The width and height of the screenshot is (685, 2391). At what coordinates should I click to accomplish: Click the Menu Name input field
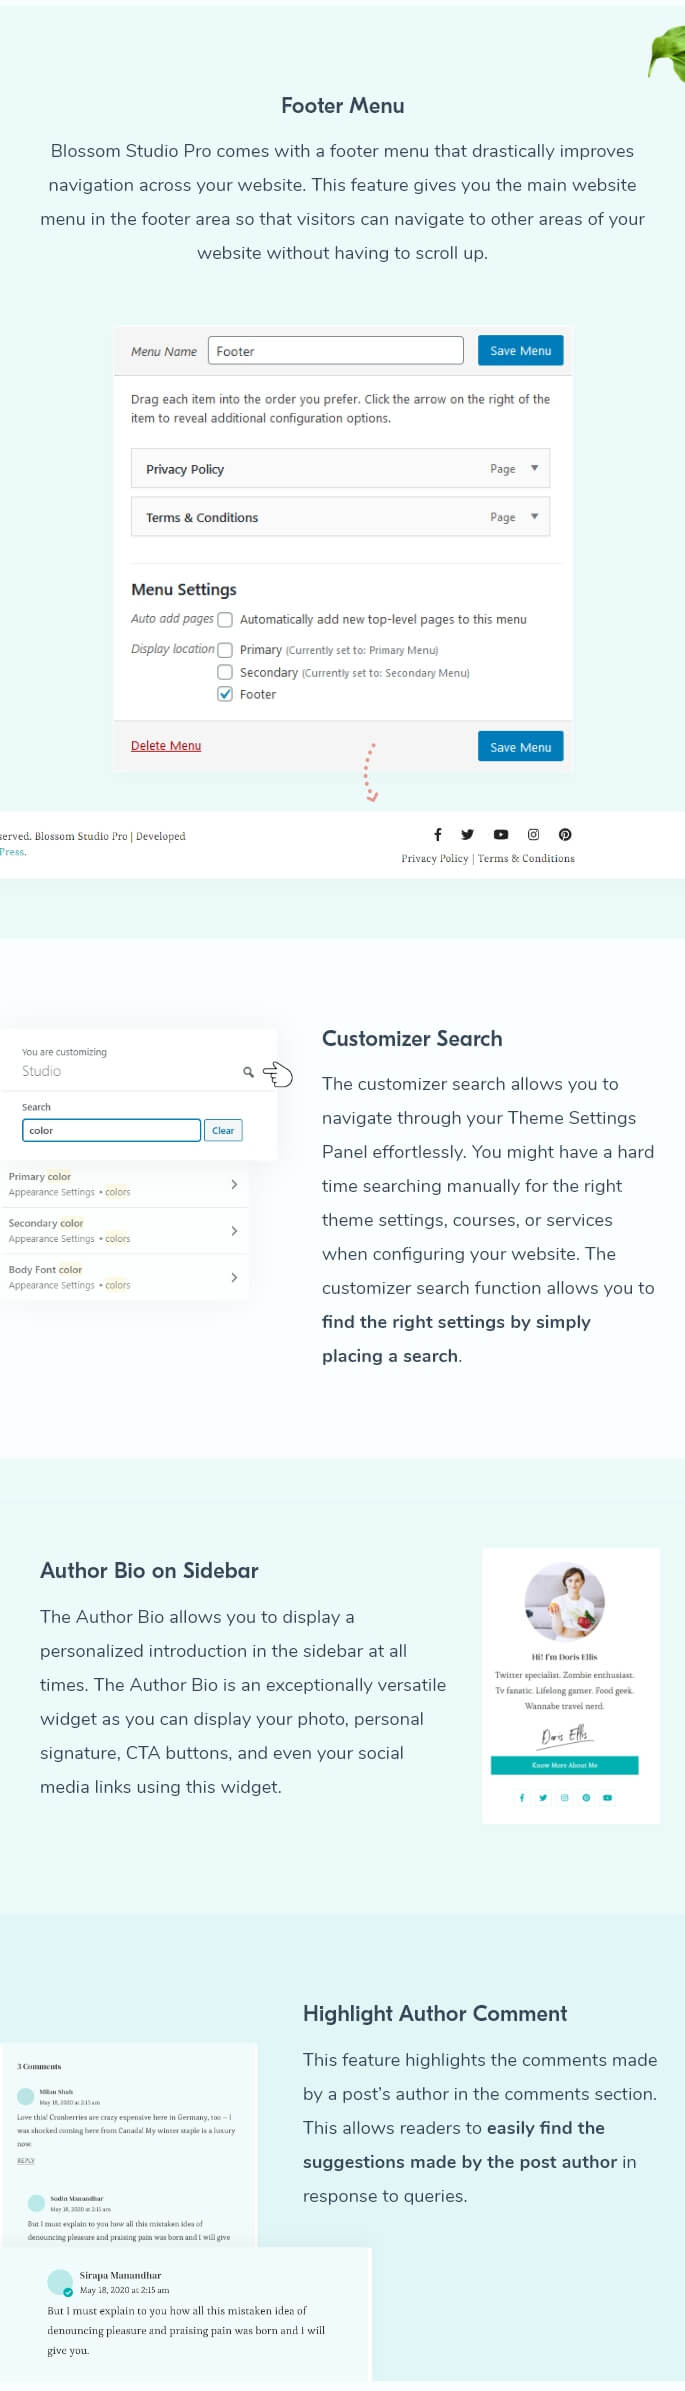pyautogui.click(x=335, y=351)
